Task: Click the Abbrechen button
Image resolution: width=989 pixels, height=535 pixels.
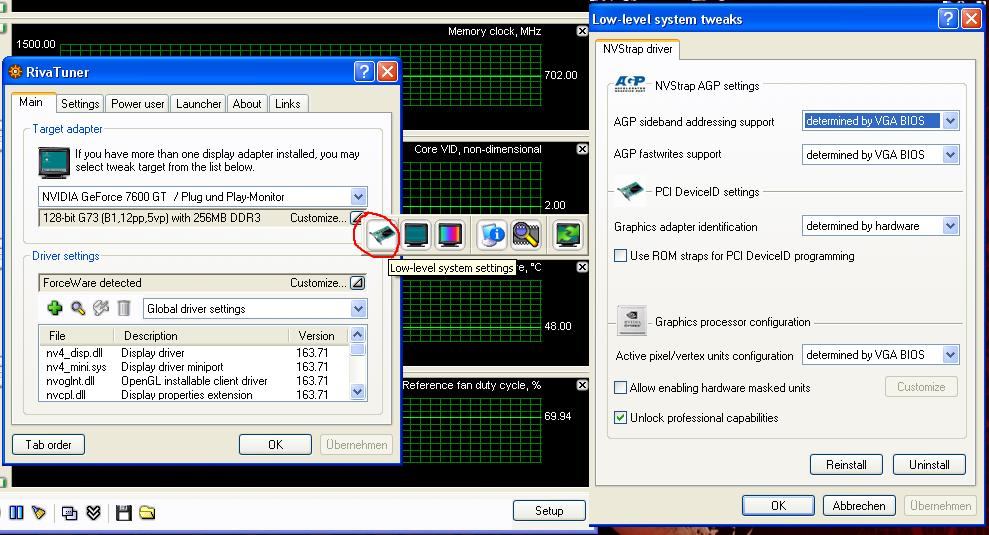Action: pos(859,505)
